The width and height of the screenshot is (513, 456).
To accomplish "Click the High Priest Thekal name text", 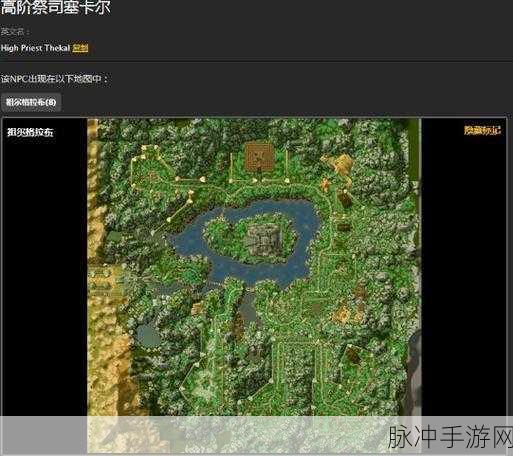I will 35,48.
